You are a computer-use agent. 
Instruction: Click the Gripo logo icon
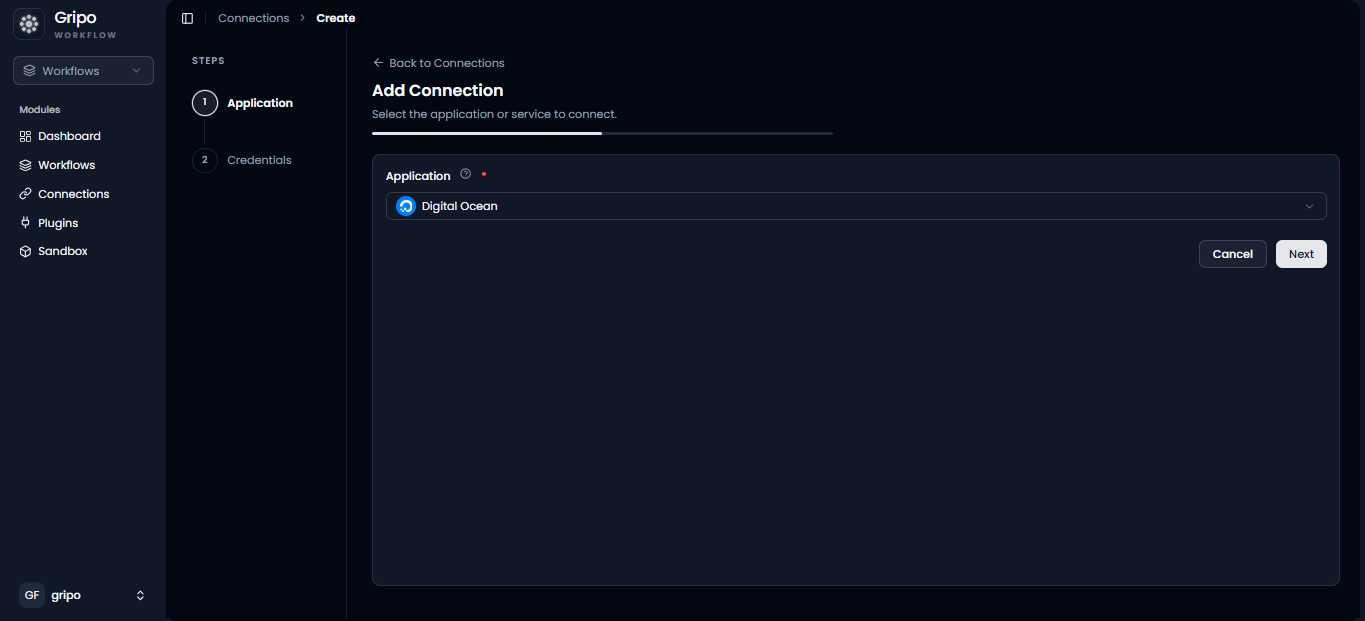(x=29, y=24)
